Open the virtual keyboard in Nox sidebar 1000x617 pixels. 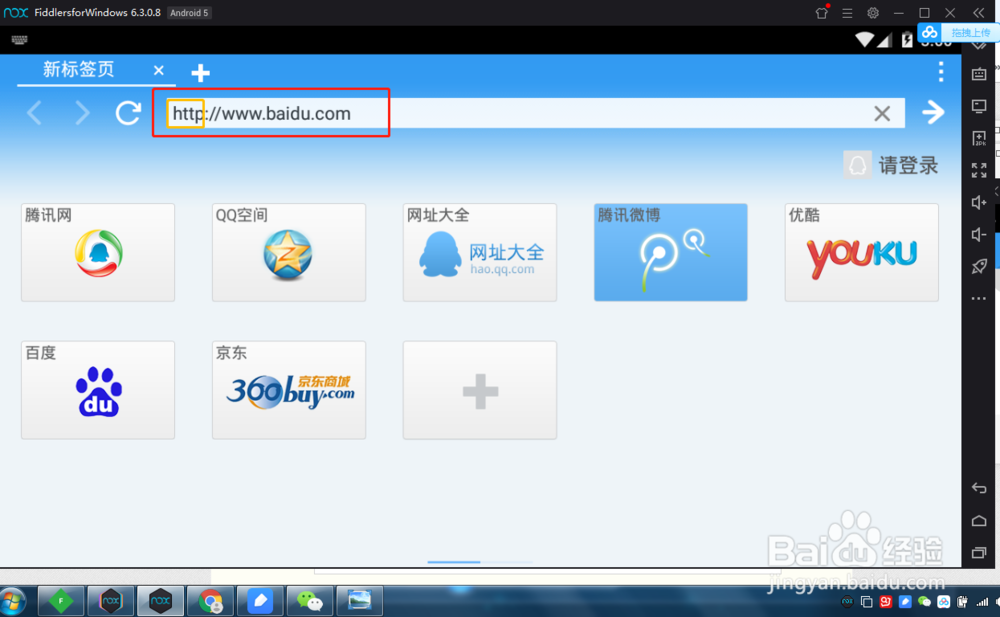(x=979, y=74)
